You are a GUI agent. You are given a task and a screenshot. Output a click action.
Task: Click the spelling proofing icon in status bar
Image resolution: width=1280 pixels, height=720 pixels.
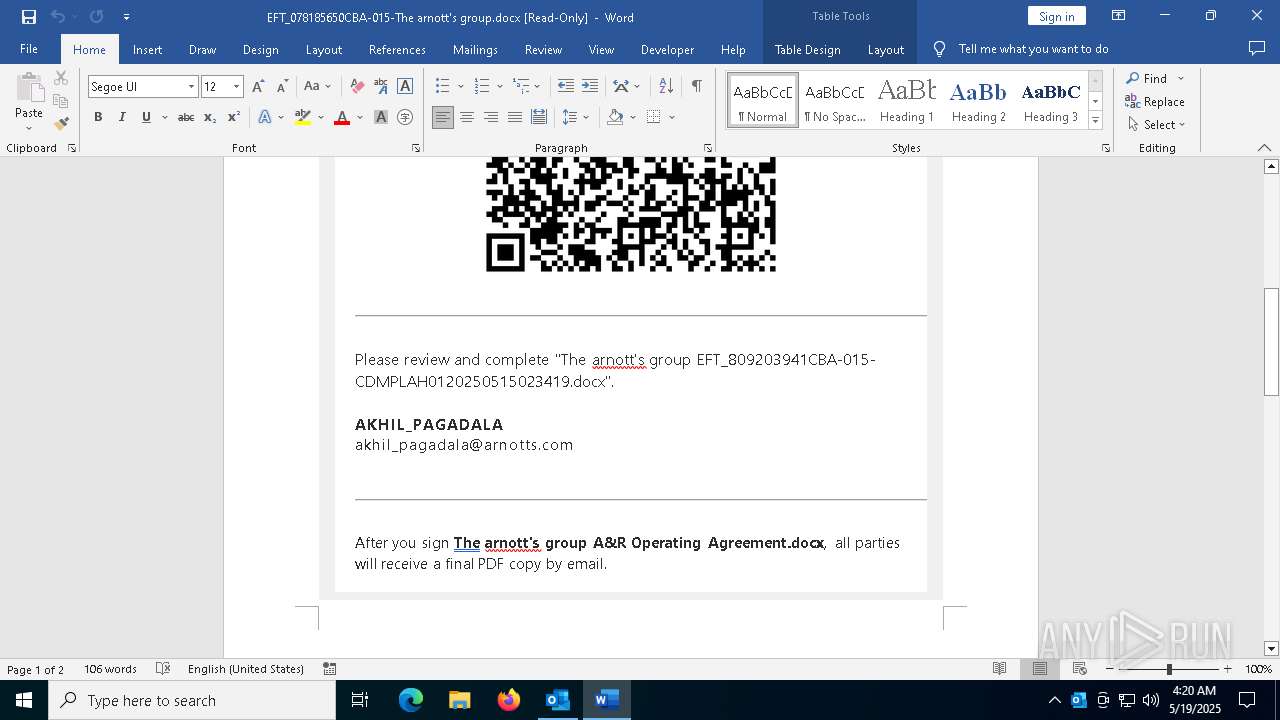click(163, 669)
